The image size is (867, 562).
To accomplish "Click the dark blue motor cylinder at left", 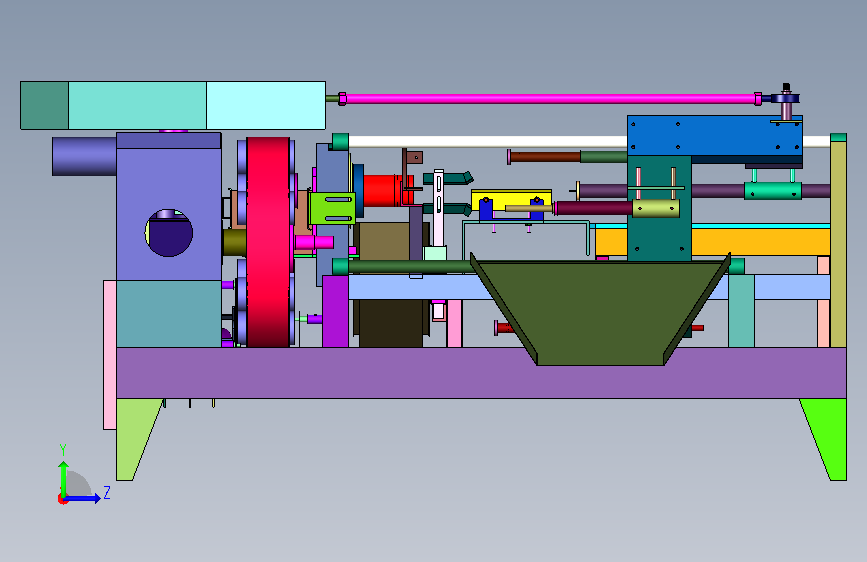I will (x=84, y=157).
